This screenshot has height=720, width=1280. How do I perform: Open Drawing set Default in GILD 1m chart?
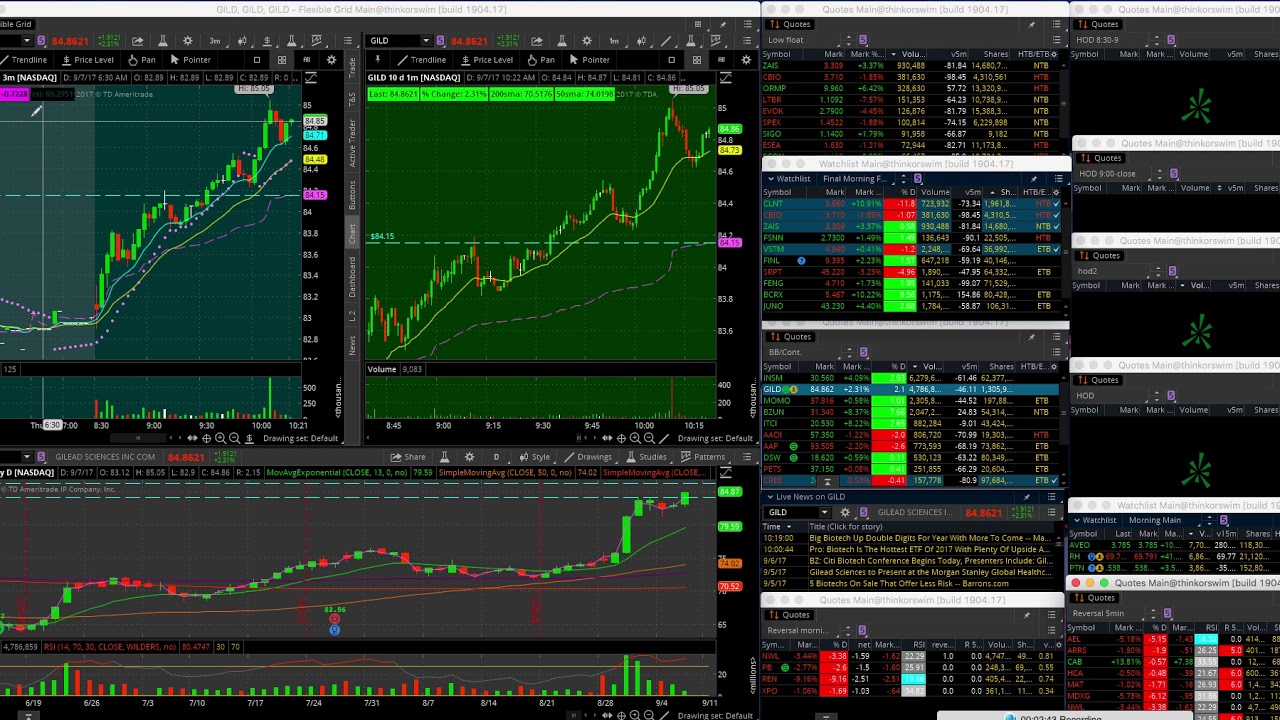point(715,438)
